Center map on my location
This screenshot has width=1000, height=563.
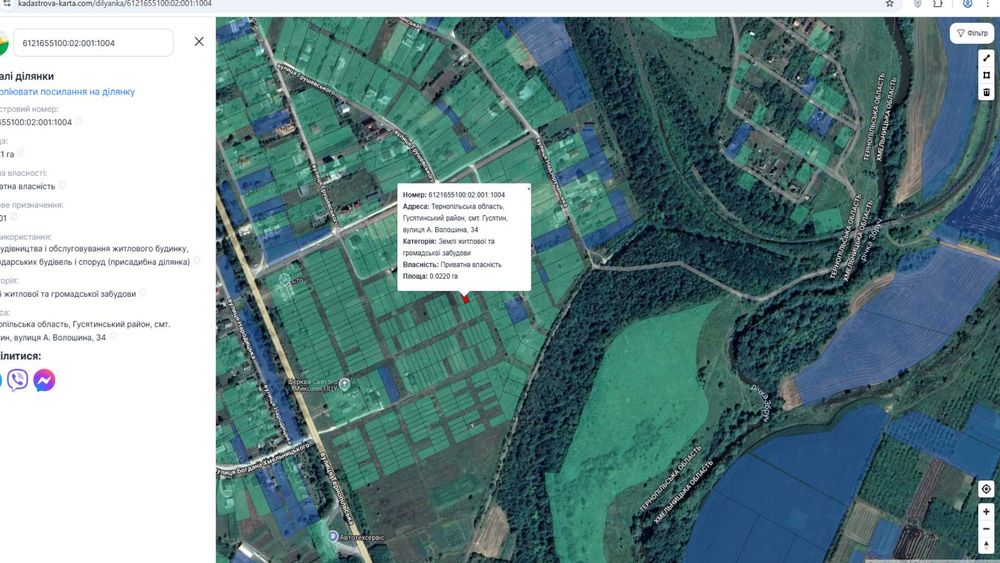pos(986,489)
